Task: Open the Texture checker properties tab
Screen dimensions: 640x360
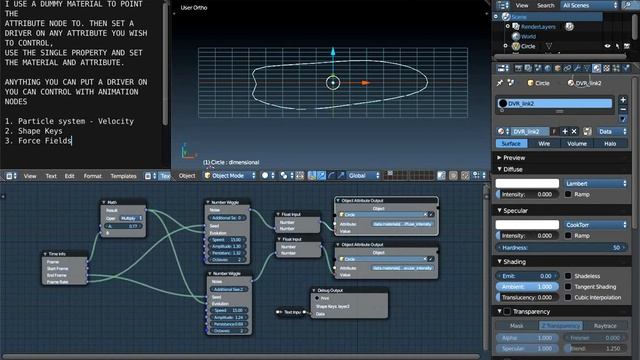Action: pyautogui.click(x=607, y=68)
